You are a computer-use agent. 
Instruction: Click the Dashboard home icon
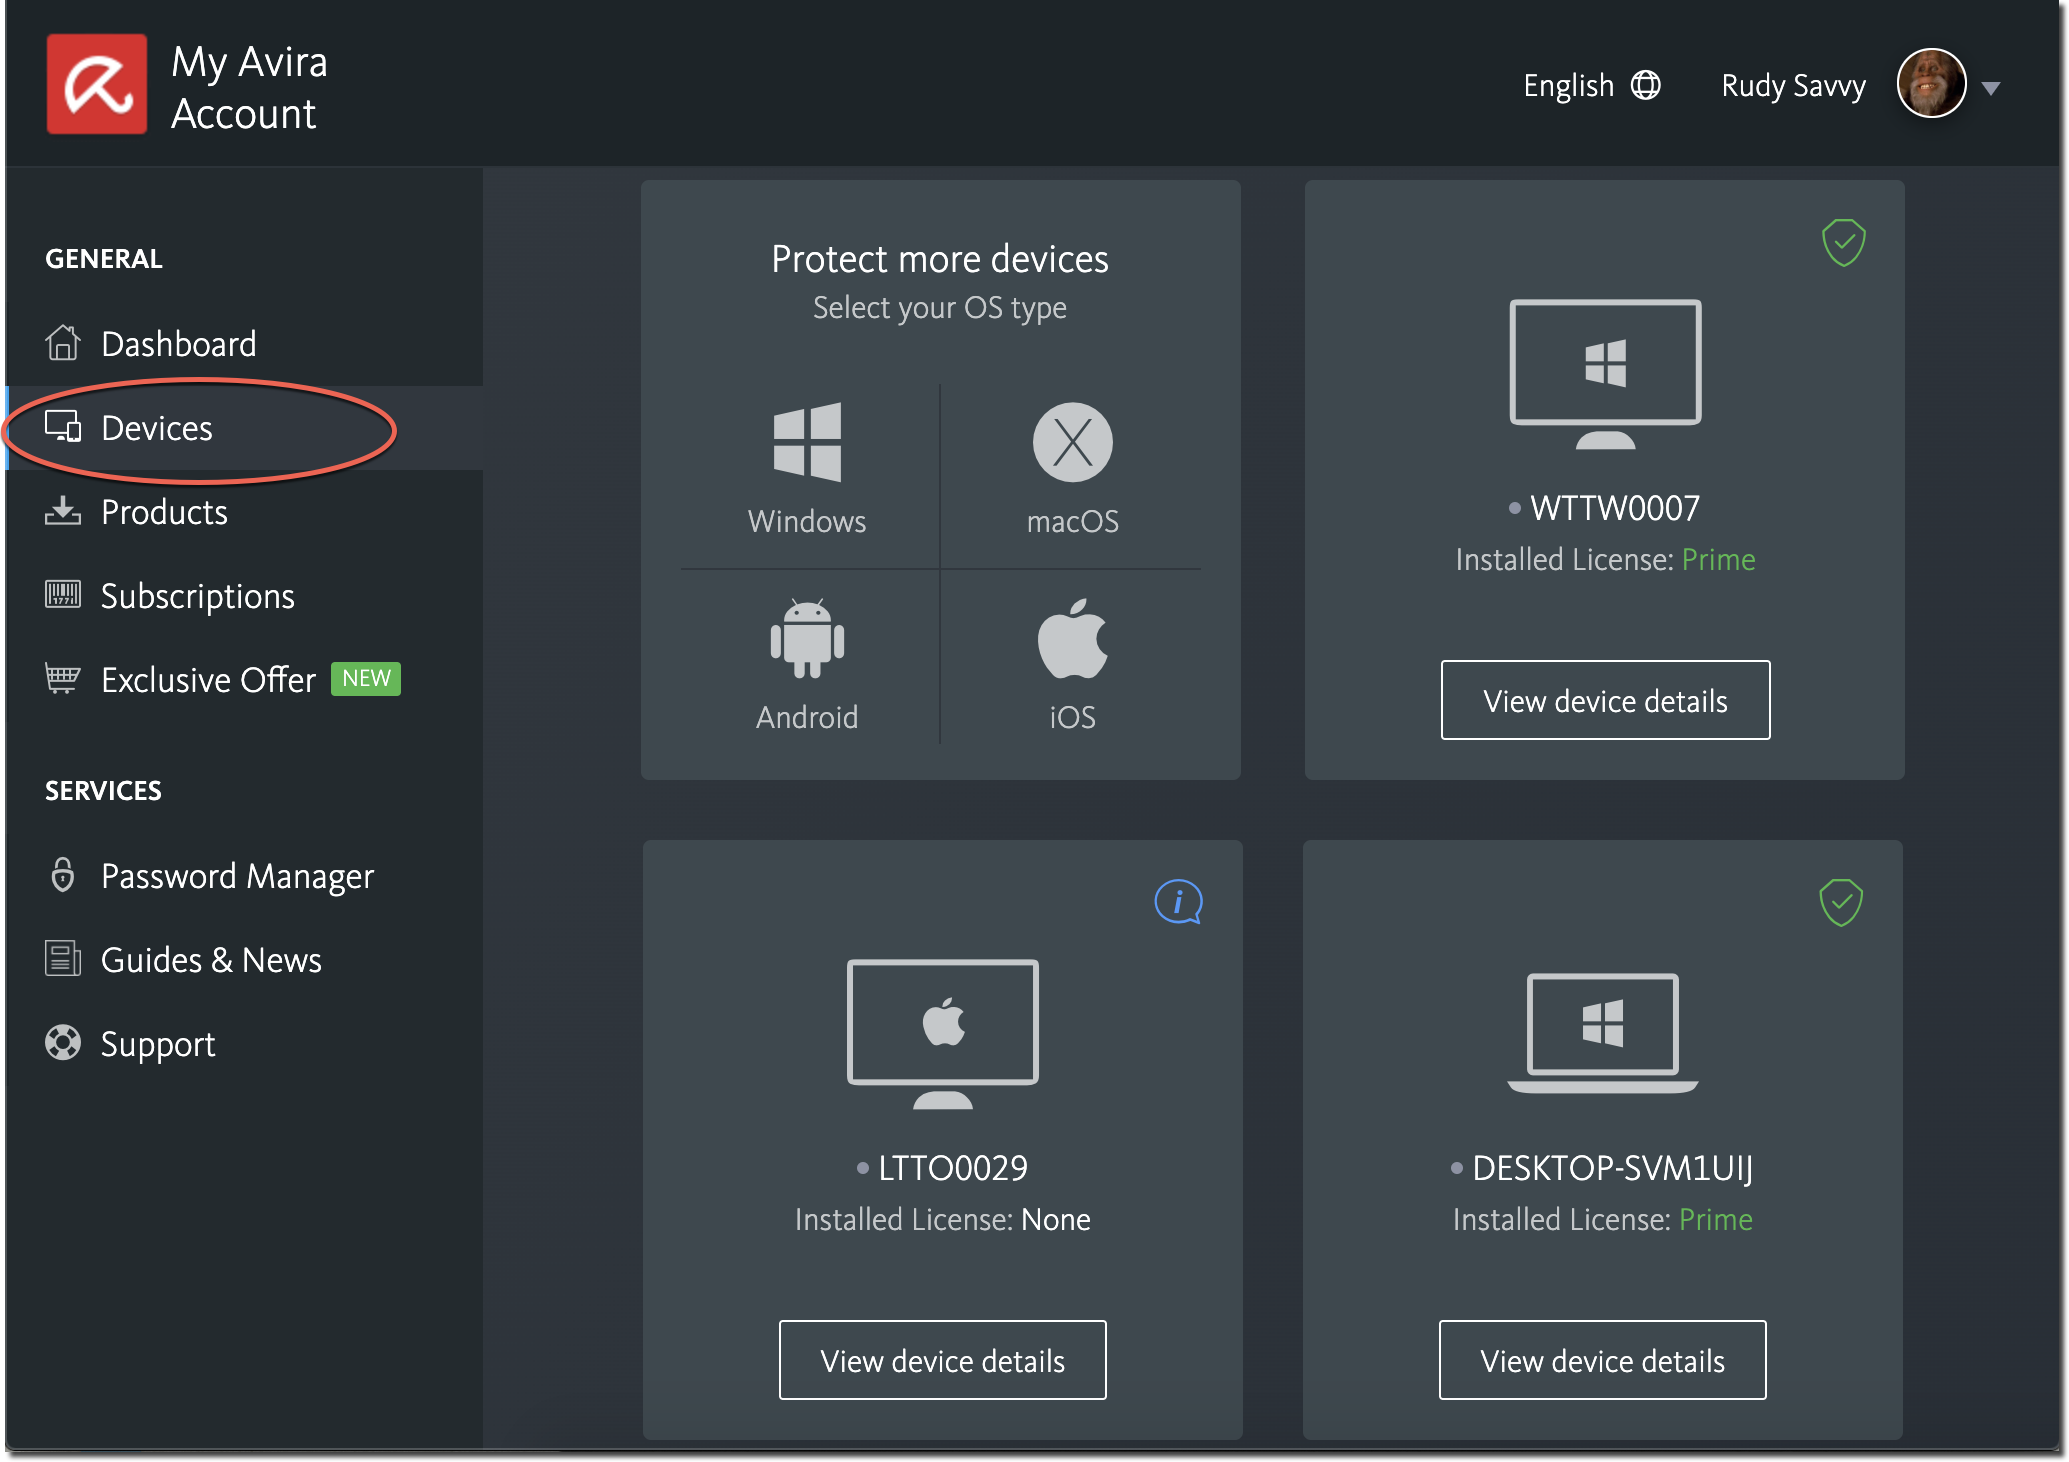coord(62,343)
